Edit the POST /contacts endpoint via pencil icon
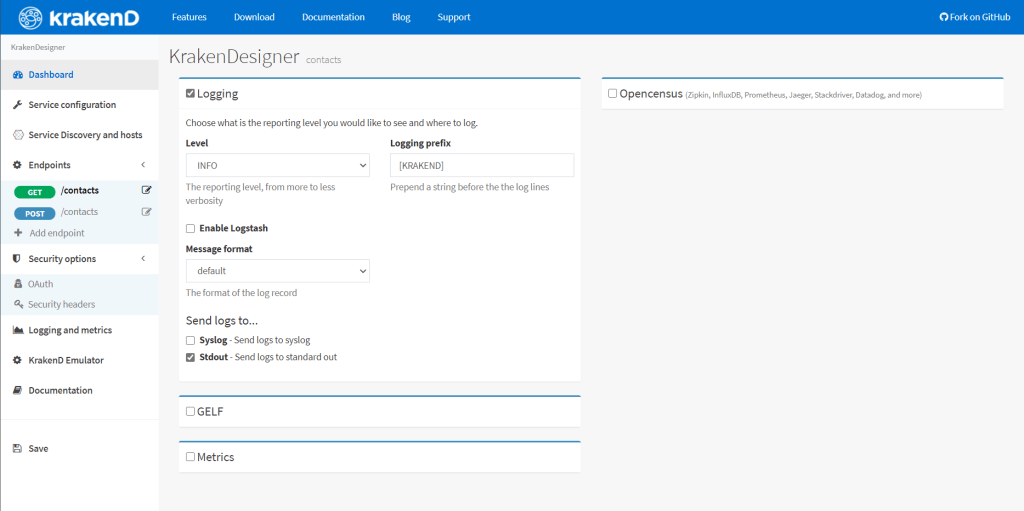This screenshot has height=511, width=1024. pos(146,212)
